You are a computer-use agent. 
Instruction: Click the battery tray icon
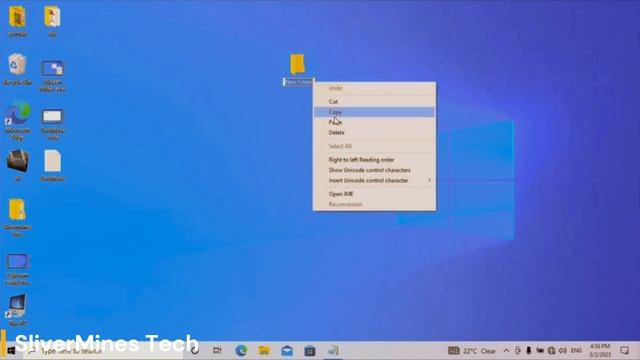[x=540, y=351]
